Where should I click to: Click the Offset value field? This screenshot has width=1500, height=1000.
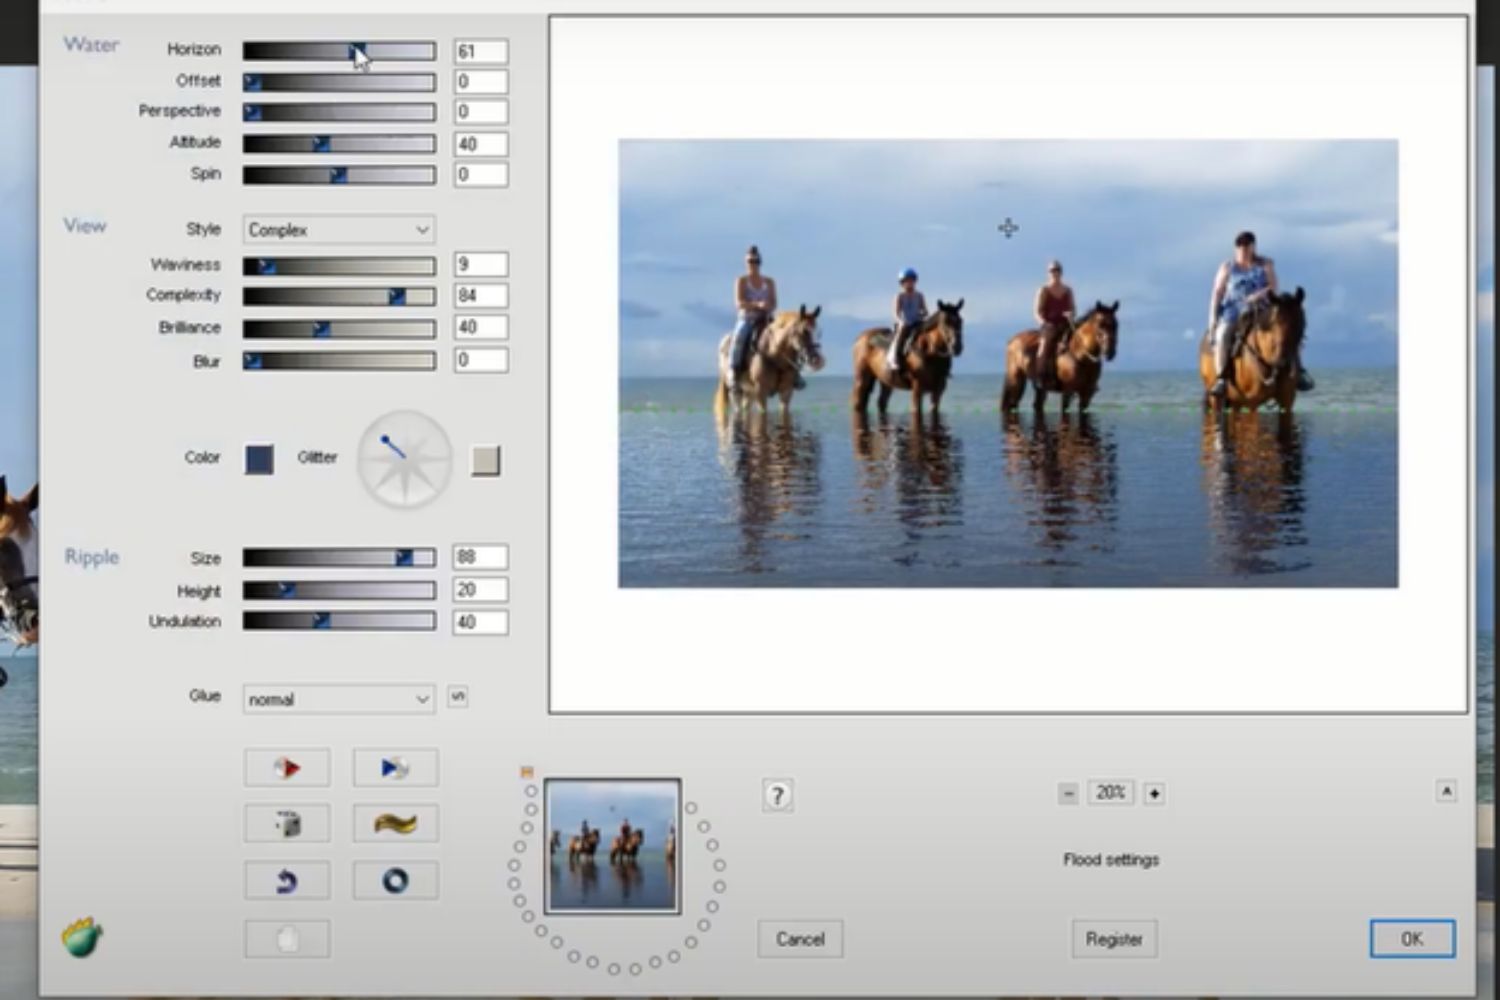480,82
